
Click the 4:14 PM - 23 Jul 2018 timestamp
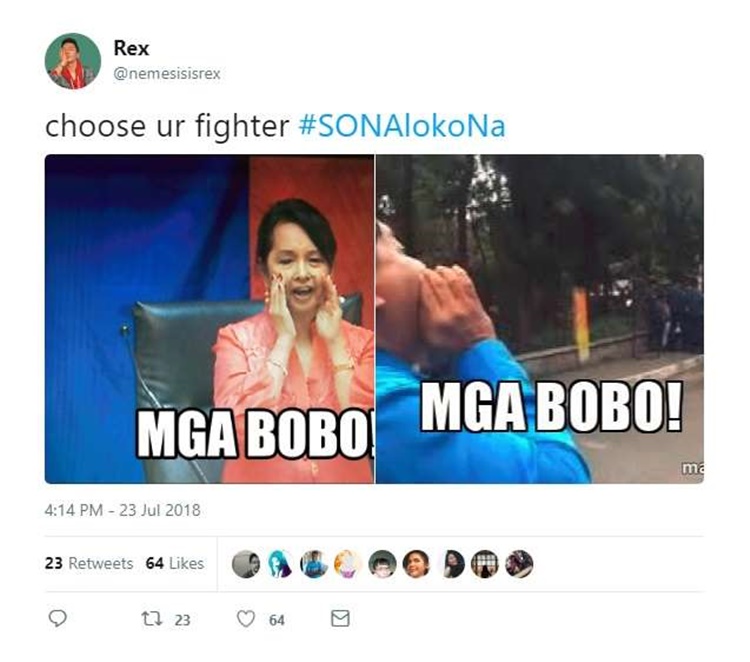(x=122, y=510)
